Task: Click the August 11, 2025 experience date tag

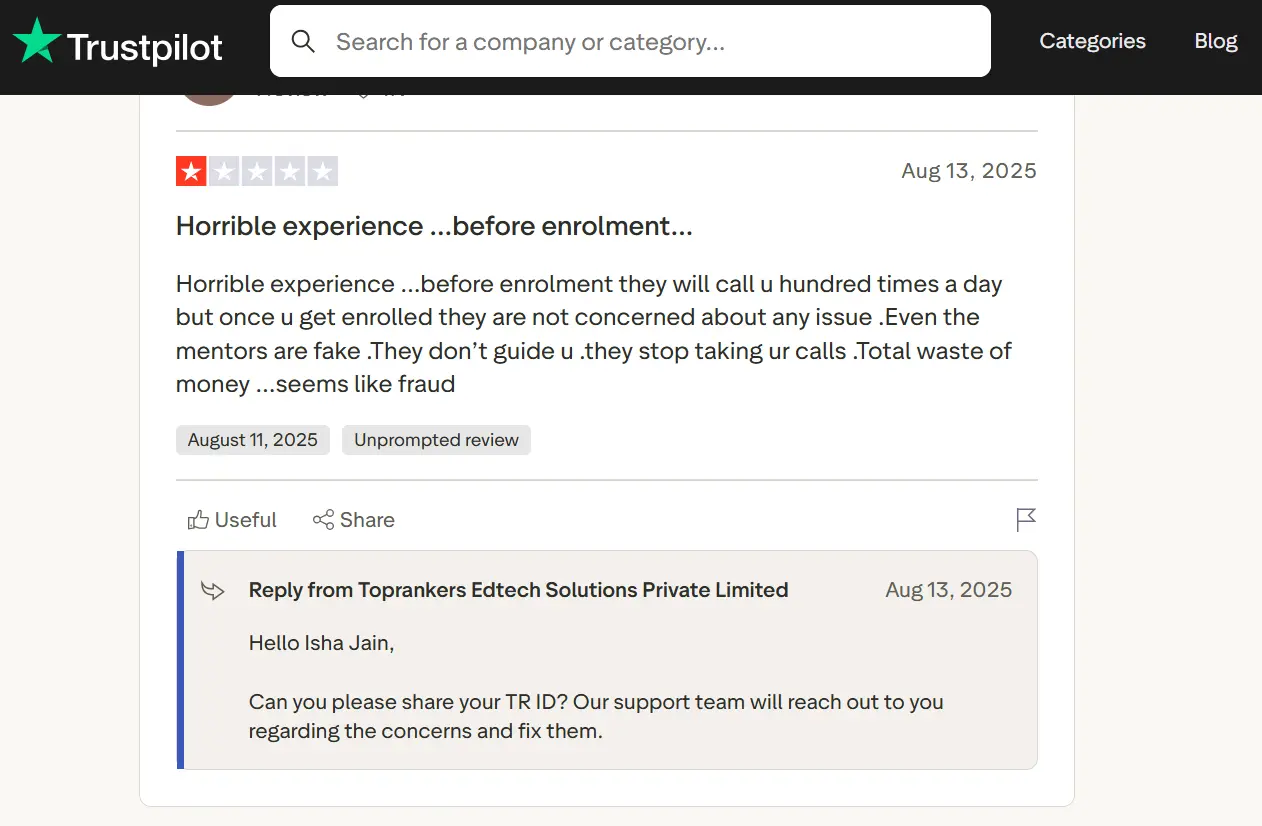Action: click(252, 440)
